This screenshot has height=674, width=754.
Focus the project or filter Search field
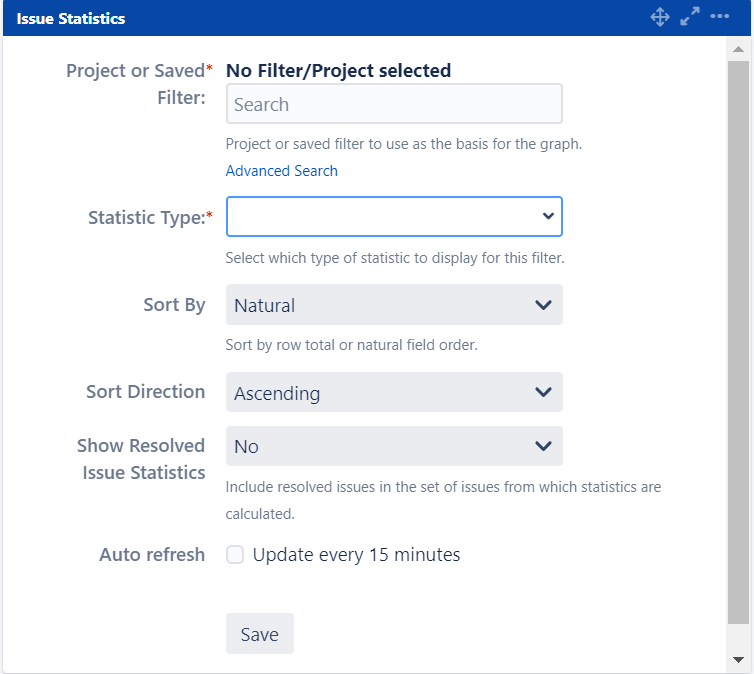(x=394, y=104)
